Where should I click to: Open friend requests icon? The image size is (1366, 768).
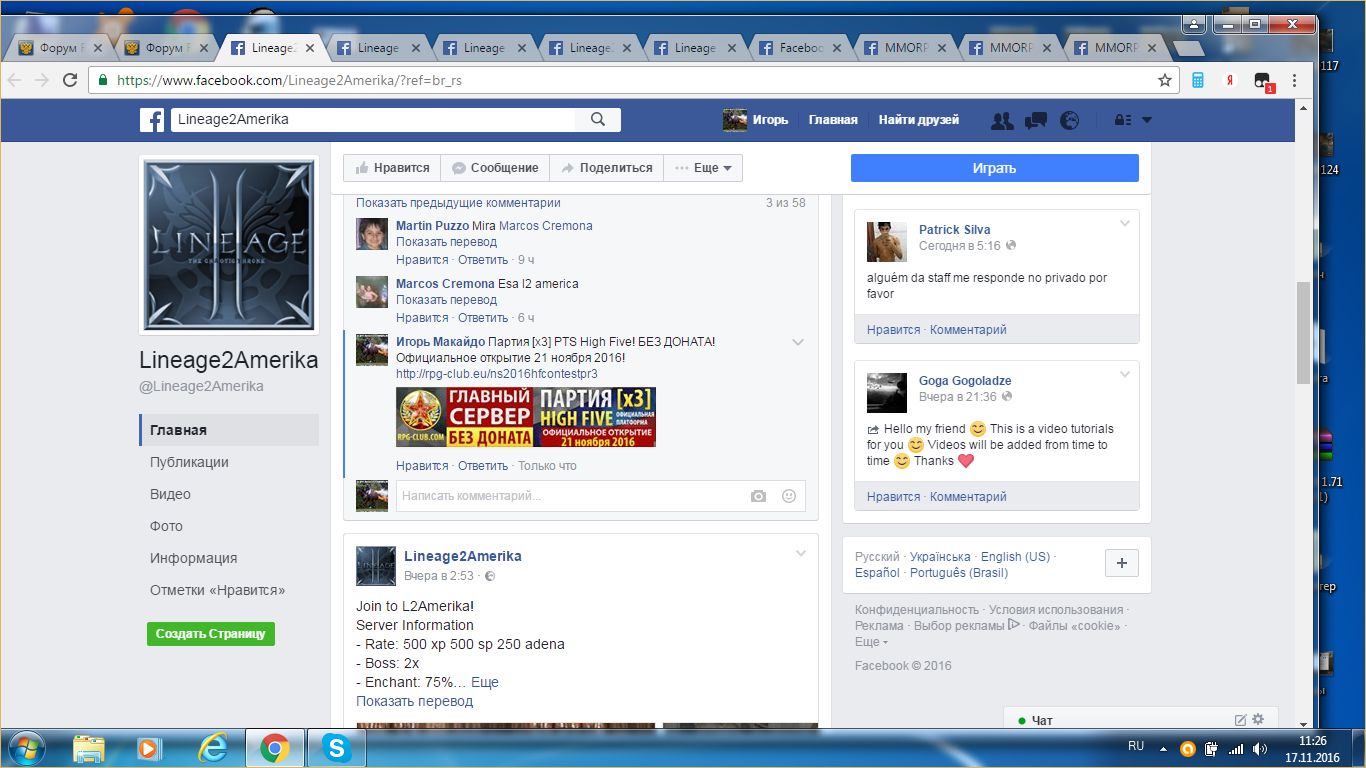click(x=1001, y=120)
